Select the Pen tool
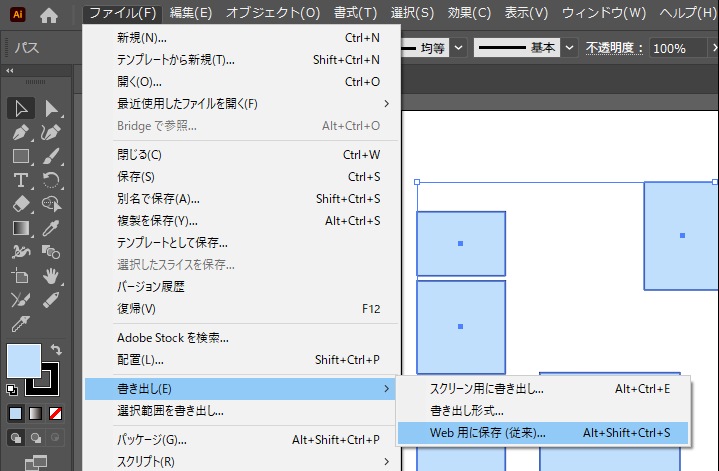Image resolution: width=719 pixels, height=471 pixels. pyautogui.click(x=21, y=132)
